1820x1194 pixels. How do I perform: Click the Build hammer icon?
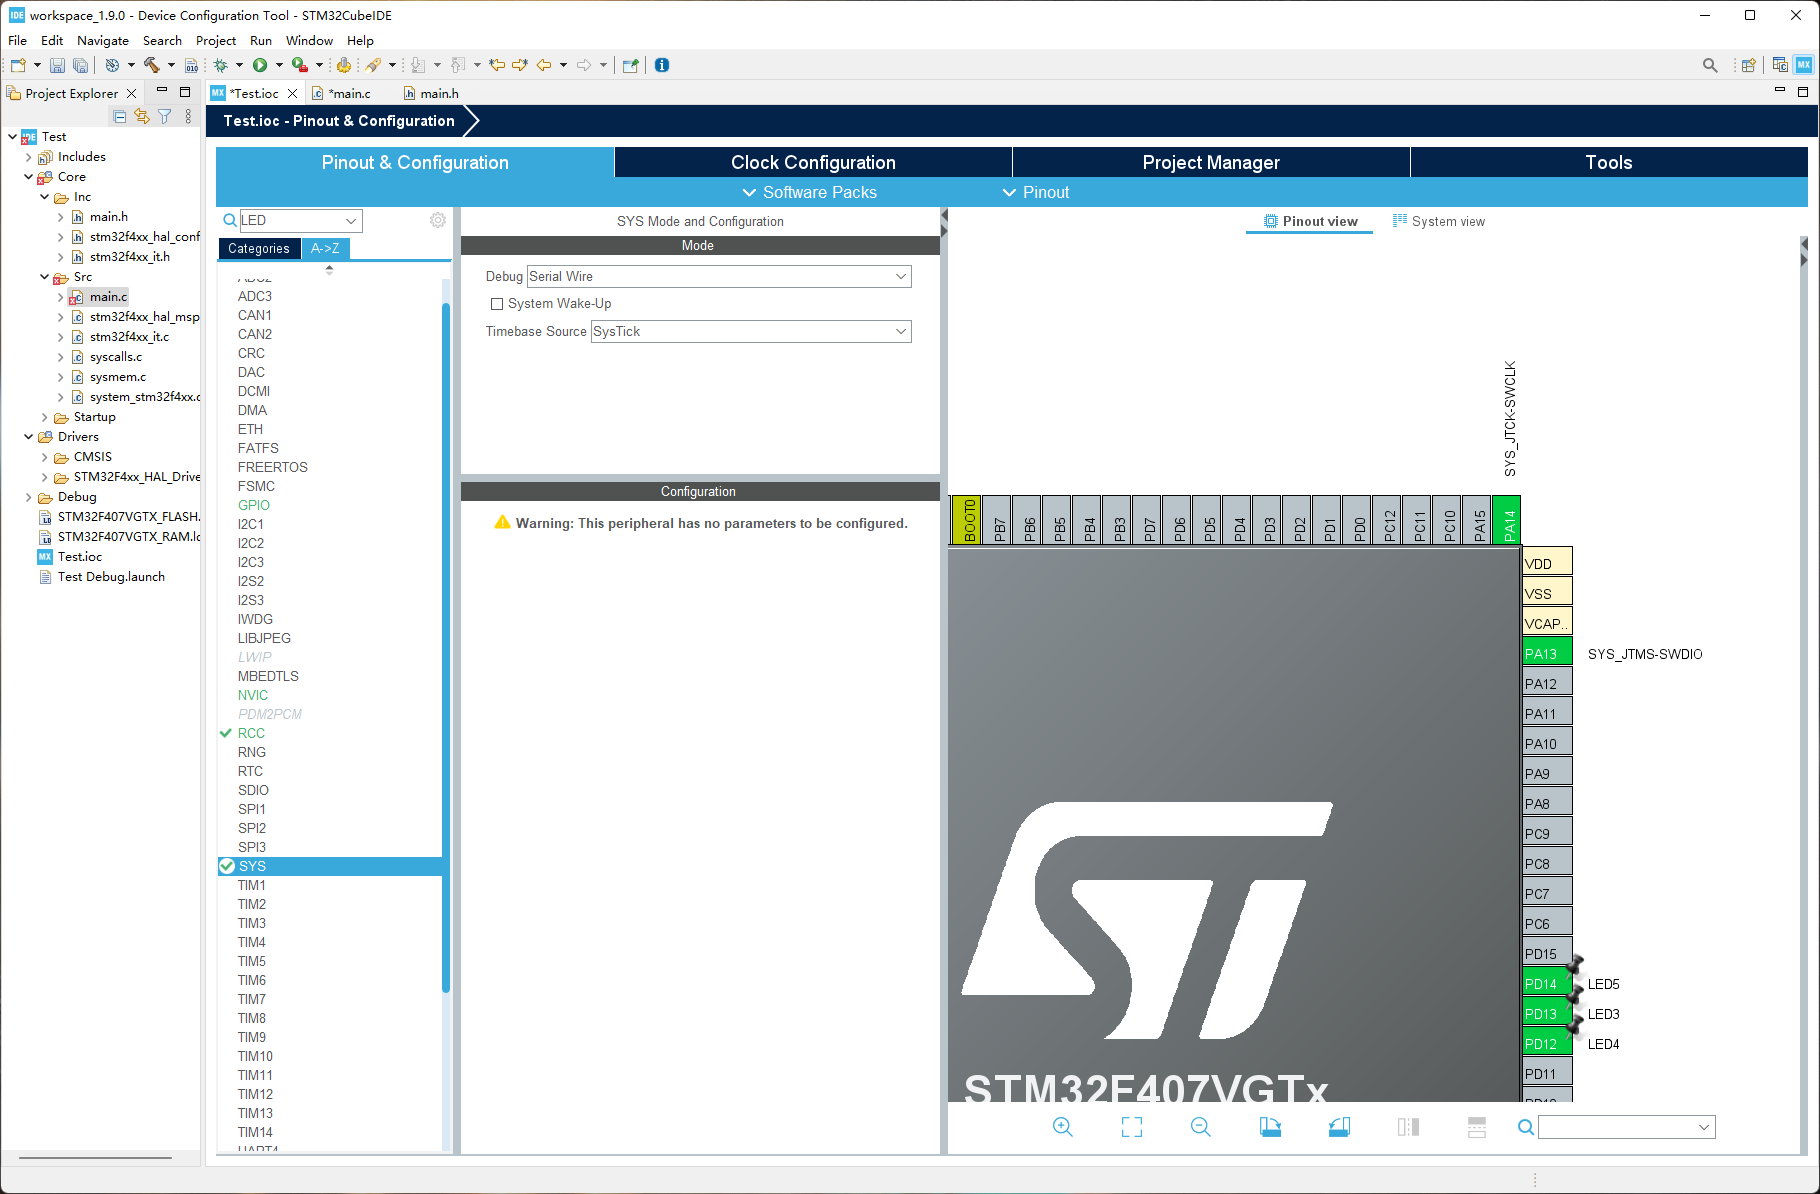point(152,65)
